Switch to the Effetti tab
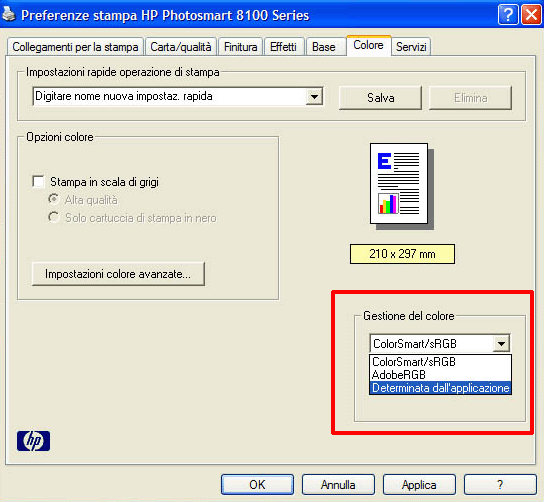 click(x=283, y=46)
